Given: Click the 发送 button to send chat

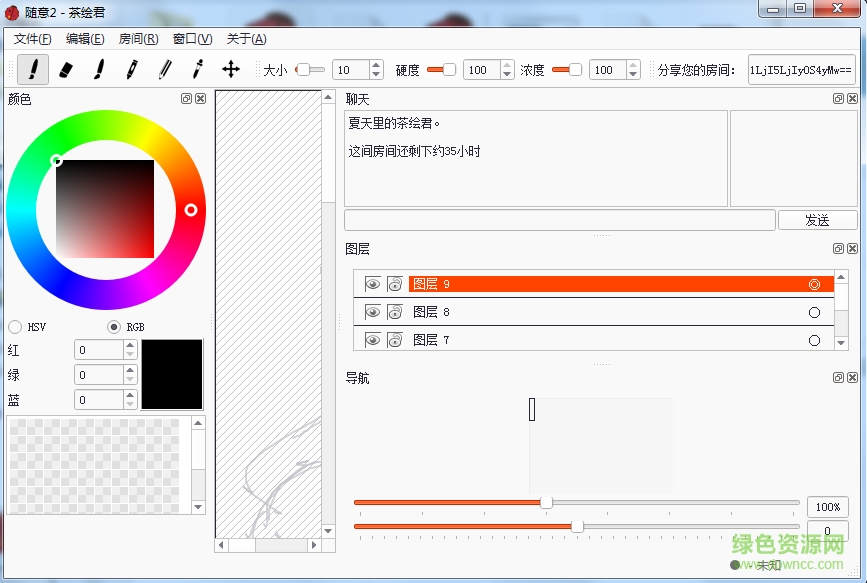Looking at the screenshot, I should 817,219.
